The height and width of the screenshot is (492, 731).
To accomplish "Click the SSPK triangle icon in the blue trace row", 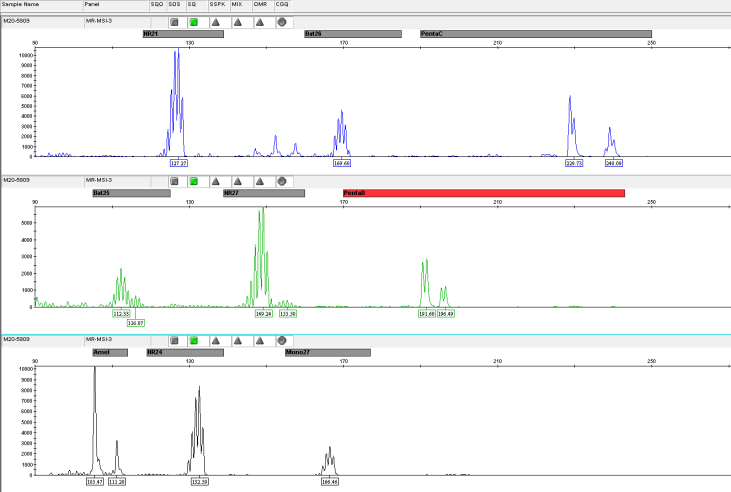I will point(216,21).
